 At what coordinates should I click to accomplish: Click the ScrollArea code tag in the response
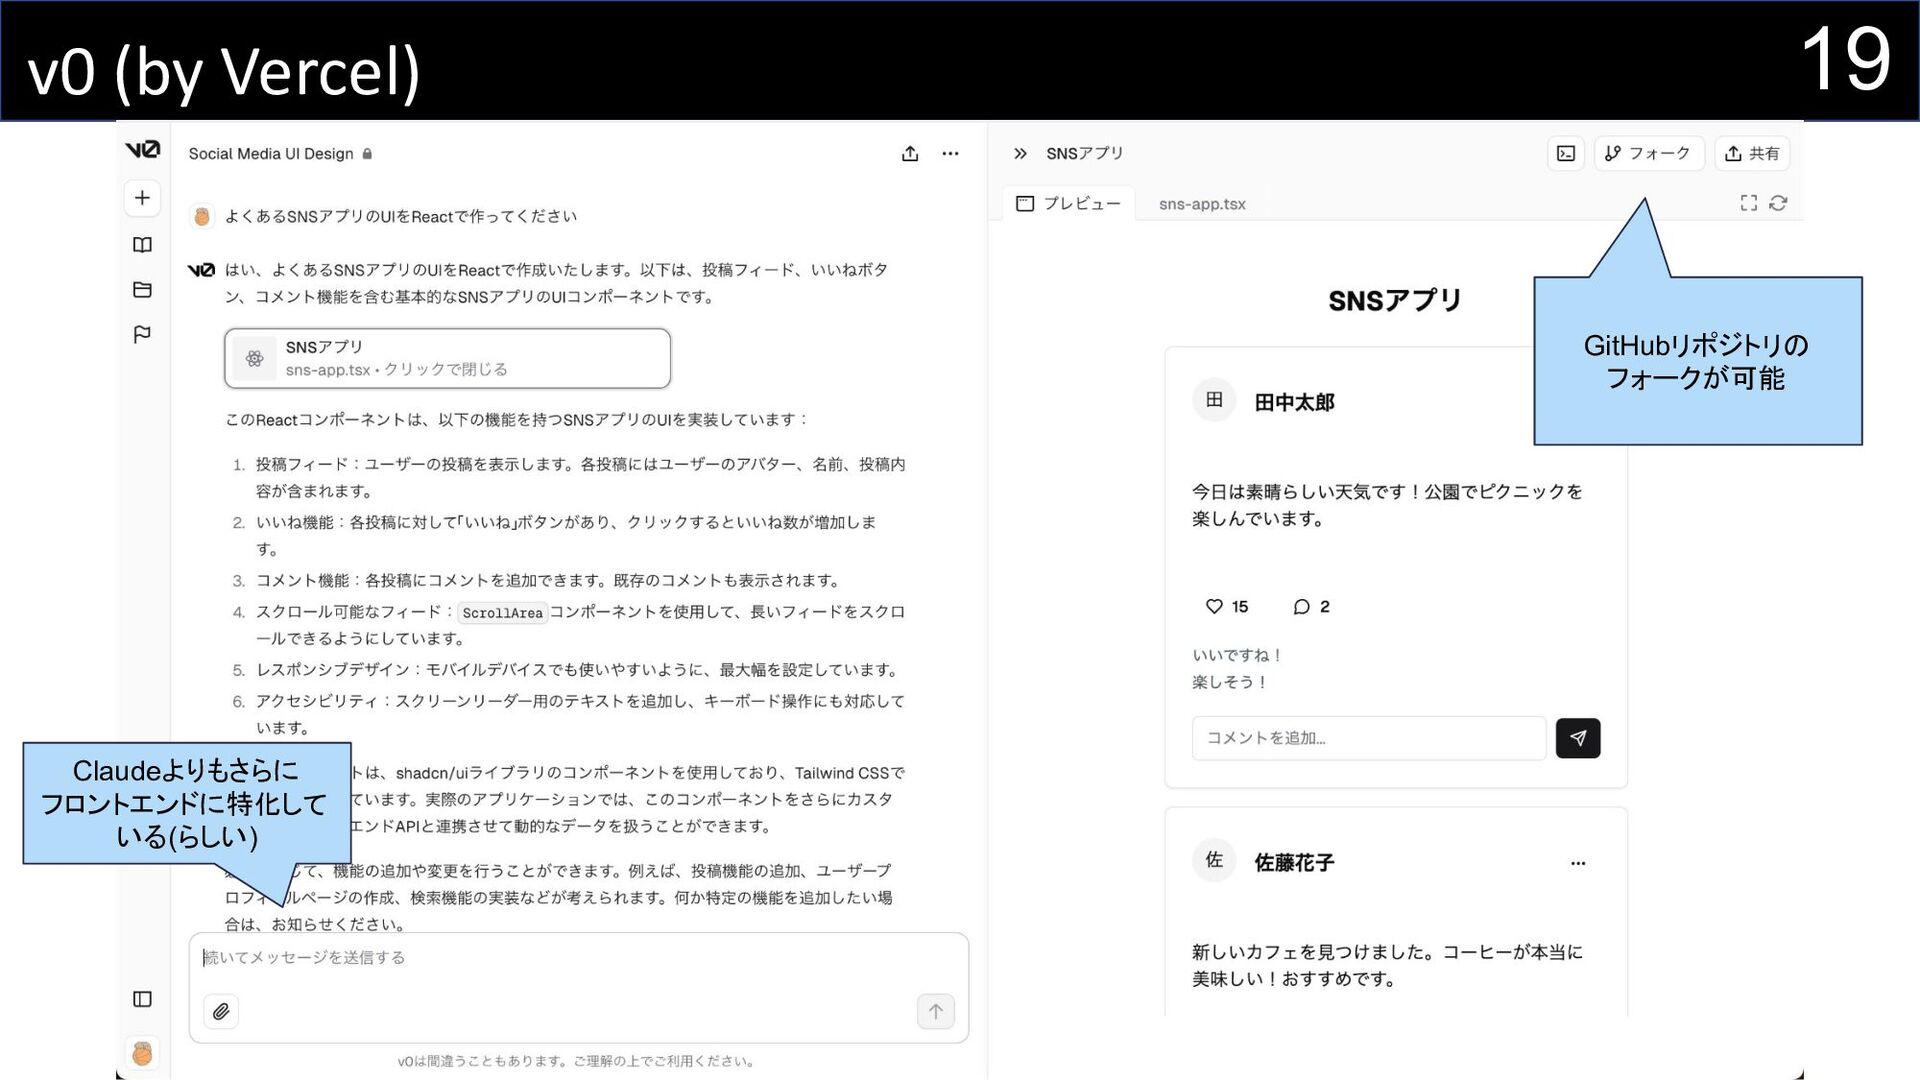point(503,613)
